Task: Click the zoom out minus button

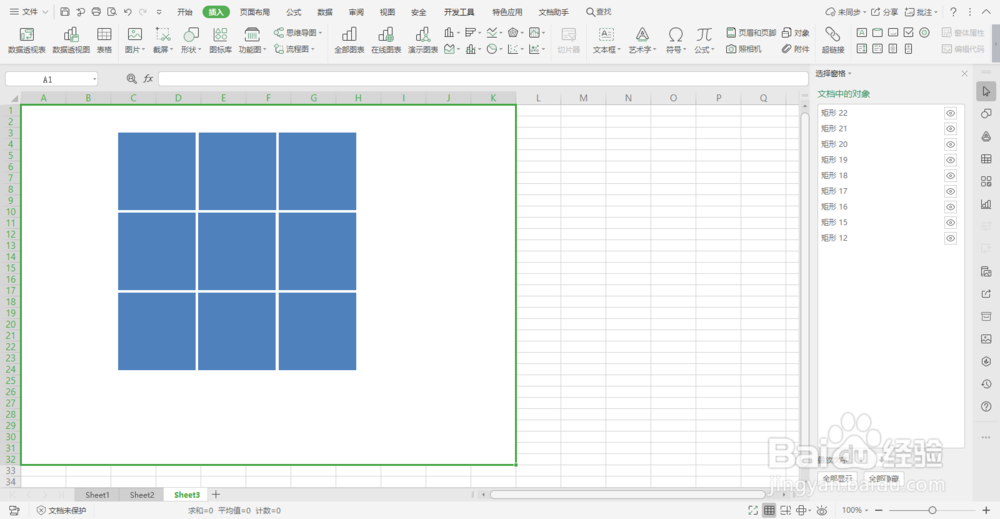Action: (x=879, y=510)
